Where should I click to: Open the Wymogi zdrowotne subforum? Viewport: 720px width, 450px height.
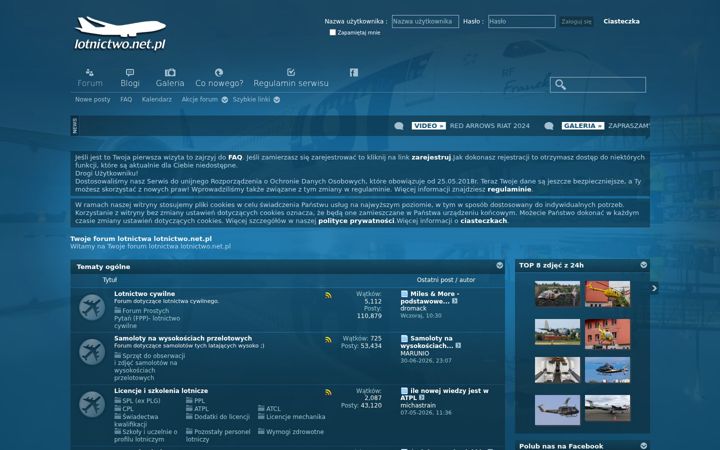[x=295, y=432]
